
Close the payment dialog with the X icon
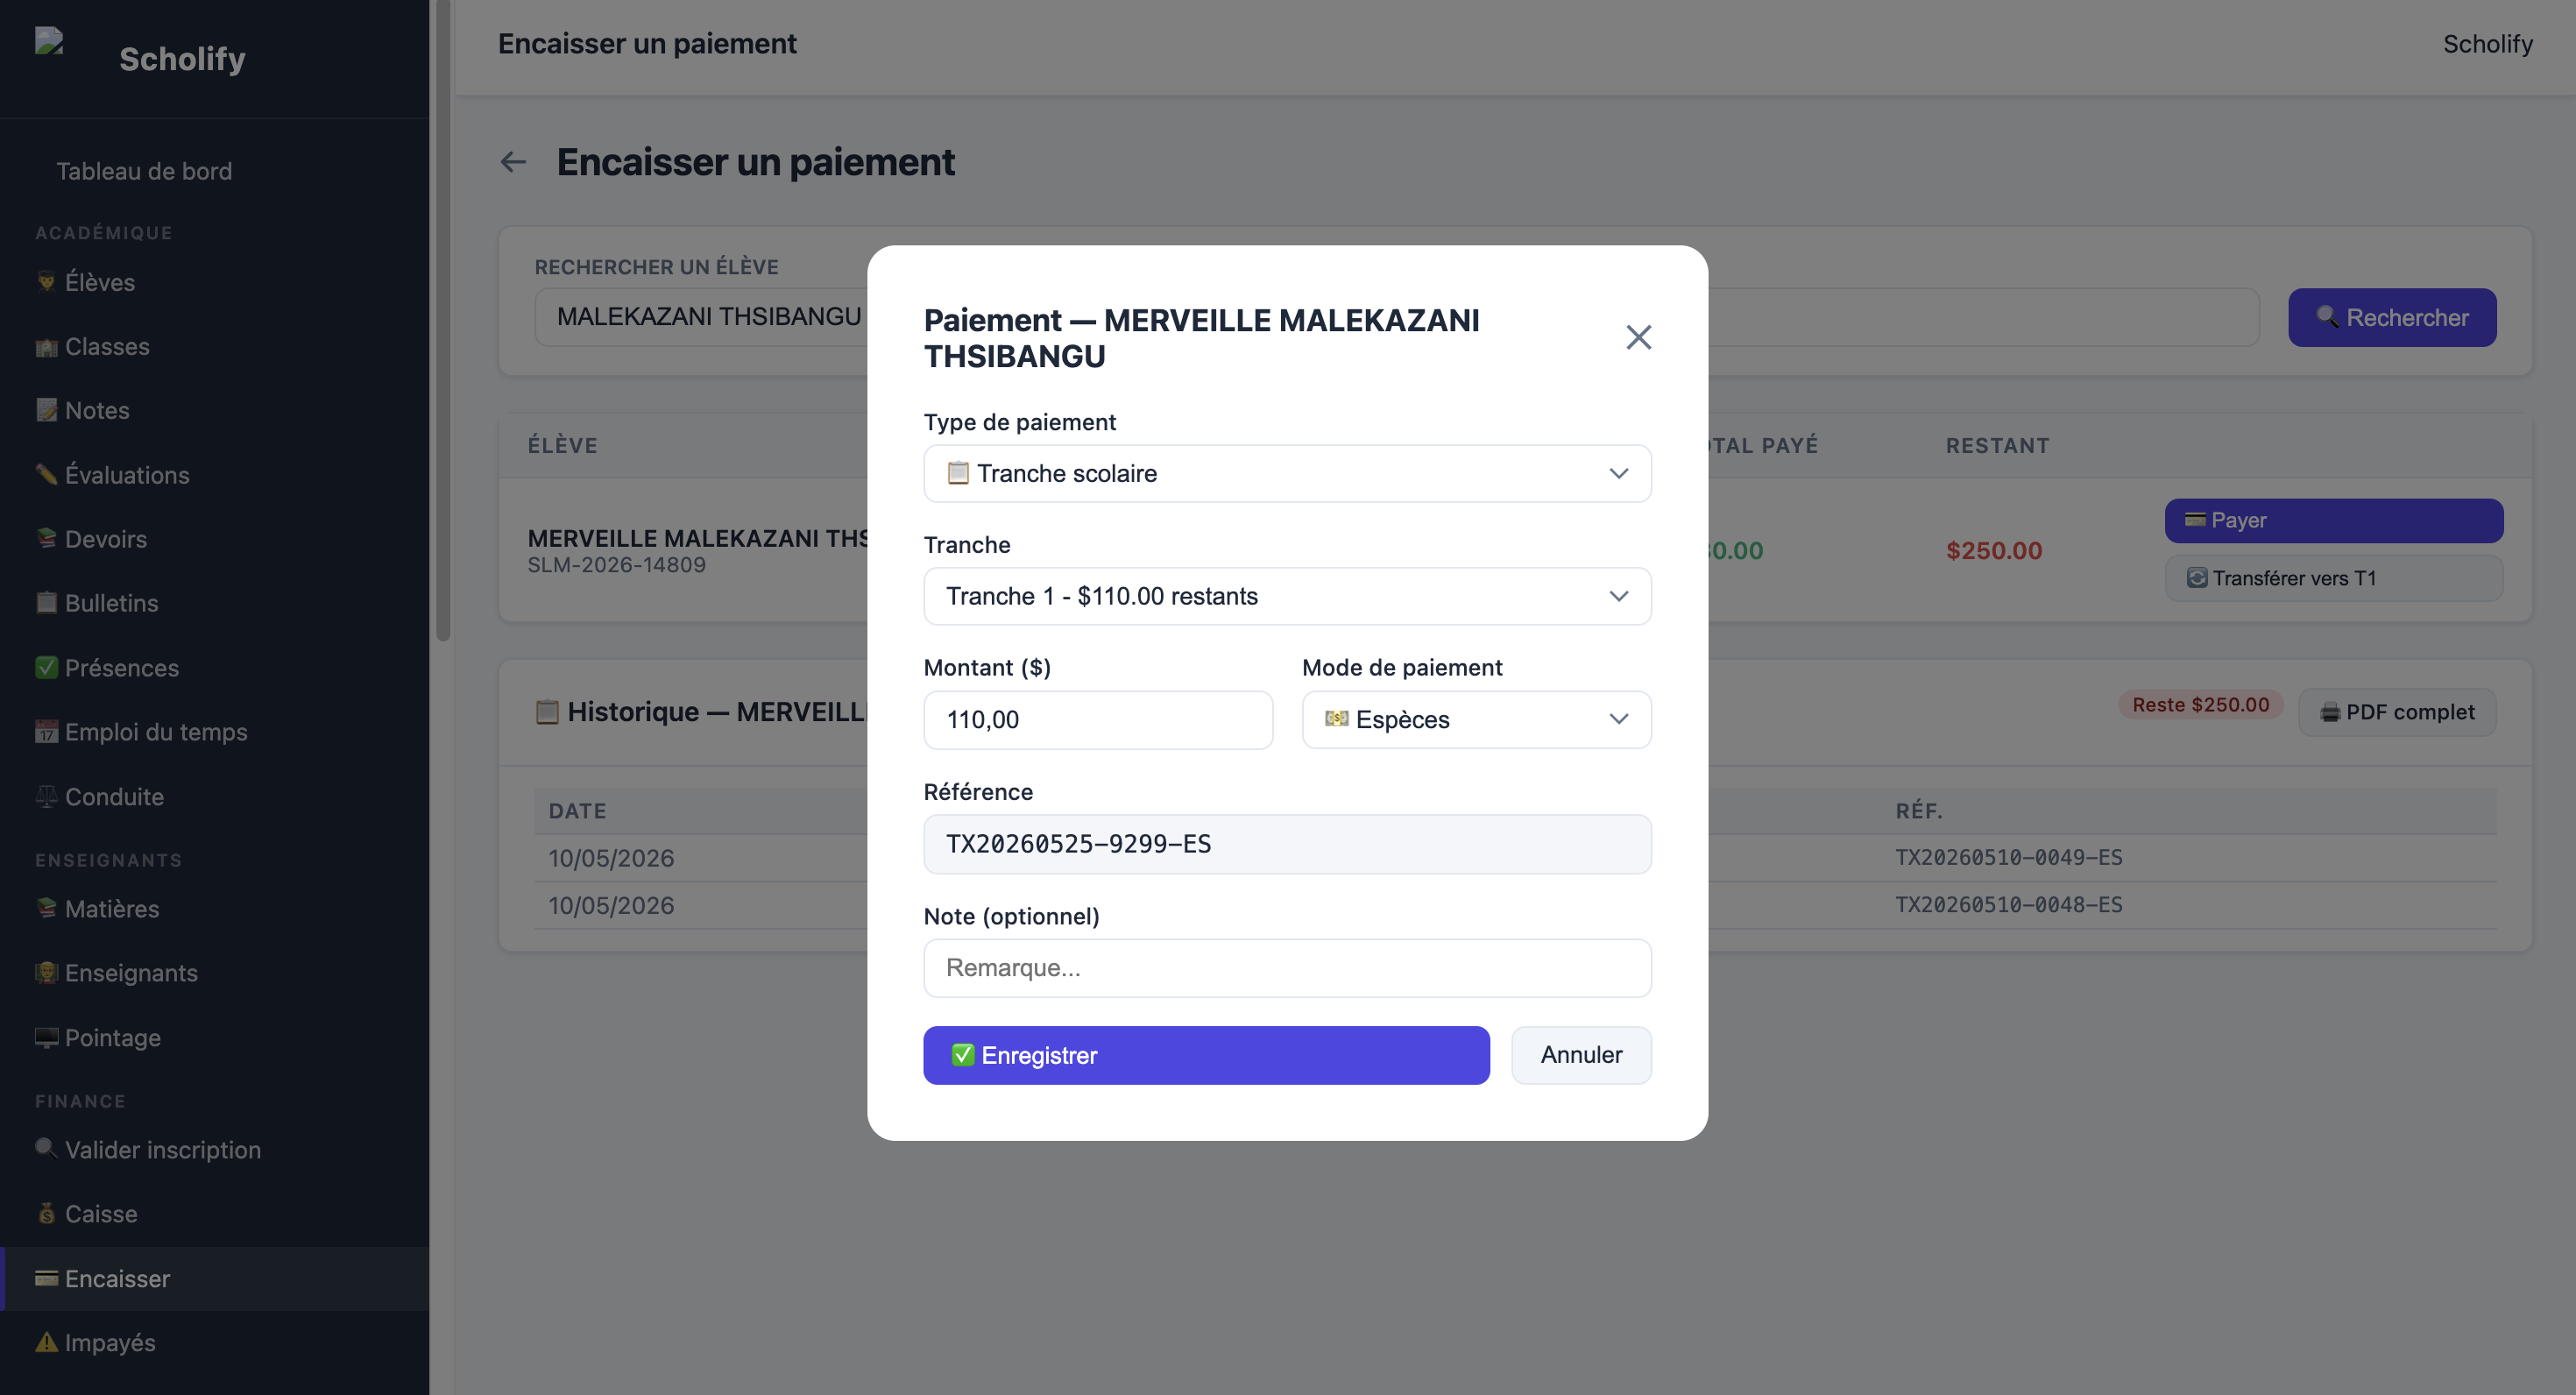(1638, 337)
